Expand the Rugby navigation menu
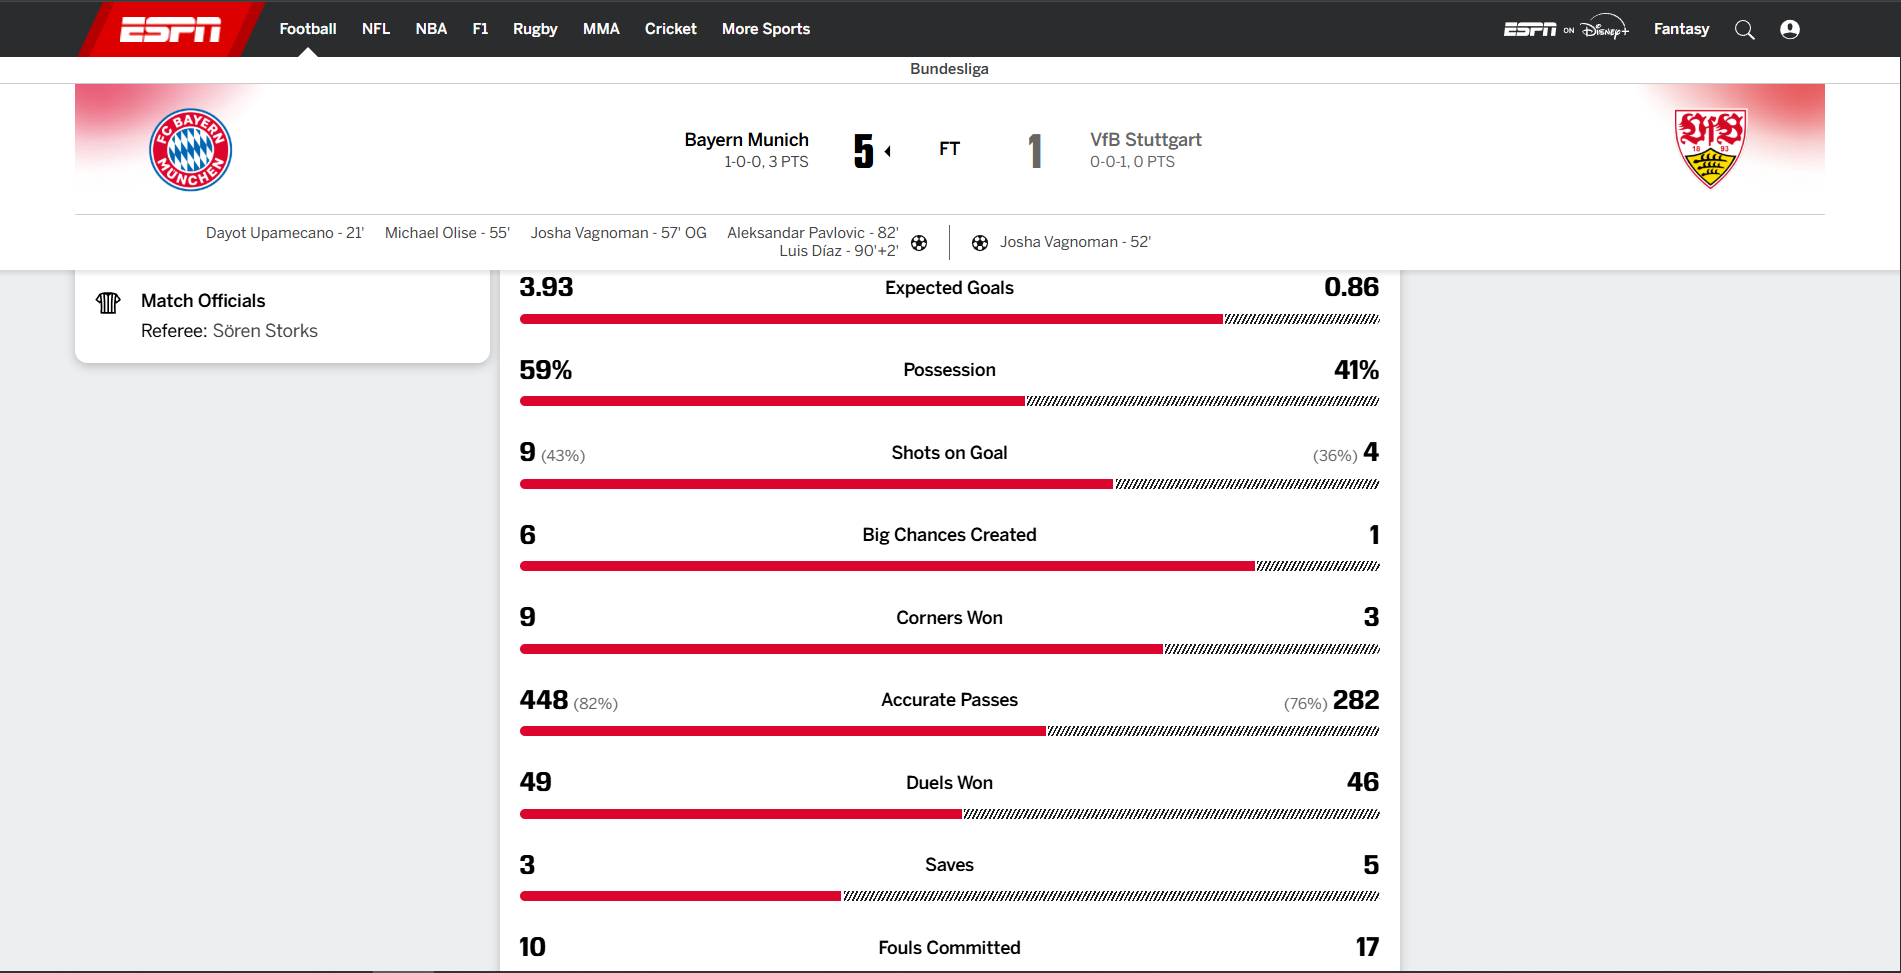The height and width of the screenshot is (973, 1901). pyautogui.click(x=535, y=29)
